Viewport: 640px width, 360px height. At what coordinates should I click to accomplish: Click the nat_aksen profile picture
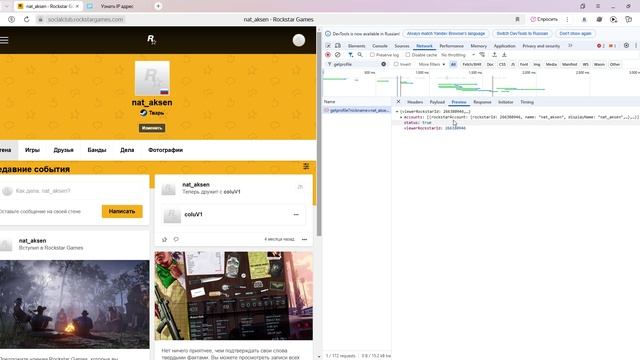pos(152,78)
